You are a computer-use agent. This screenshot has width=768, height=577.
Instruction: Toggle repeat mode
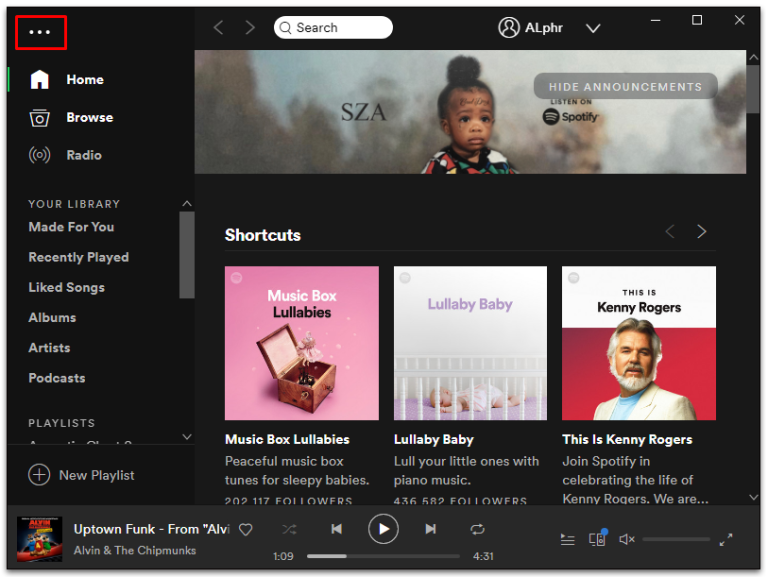(478, 529)
